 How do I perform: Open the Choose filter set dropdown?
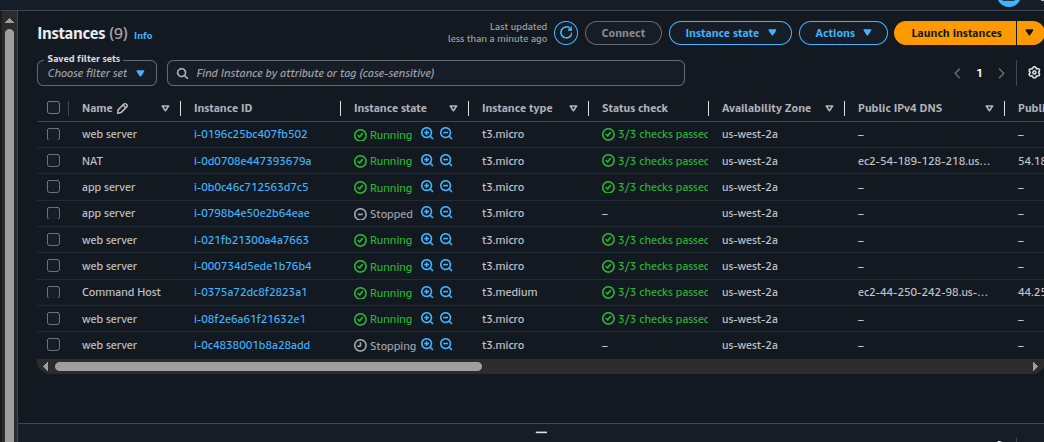point(97,73)
